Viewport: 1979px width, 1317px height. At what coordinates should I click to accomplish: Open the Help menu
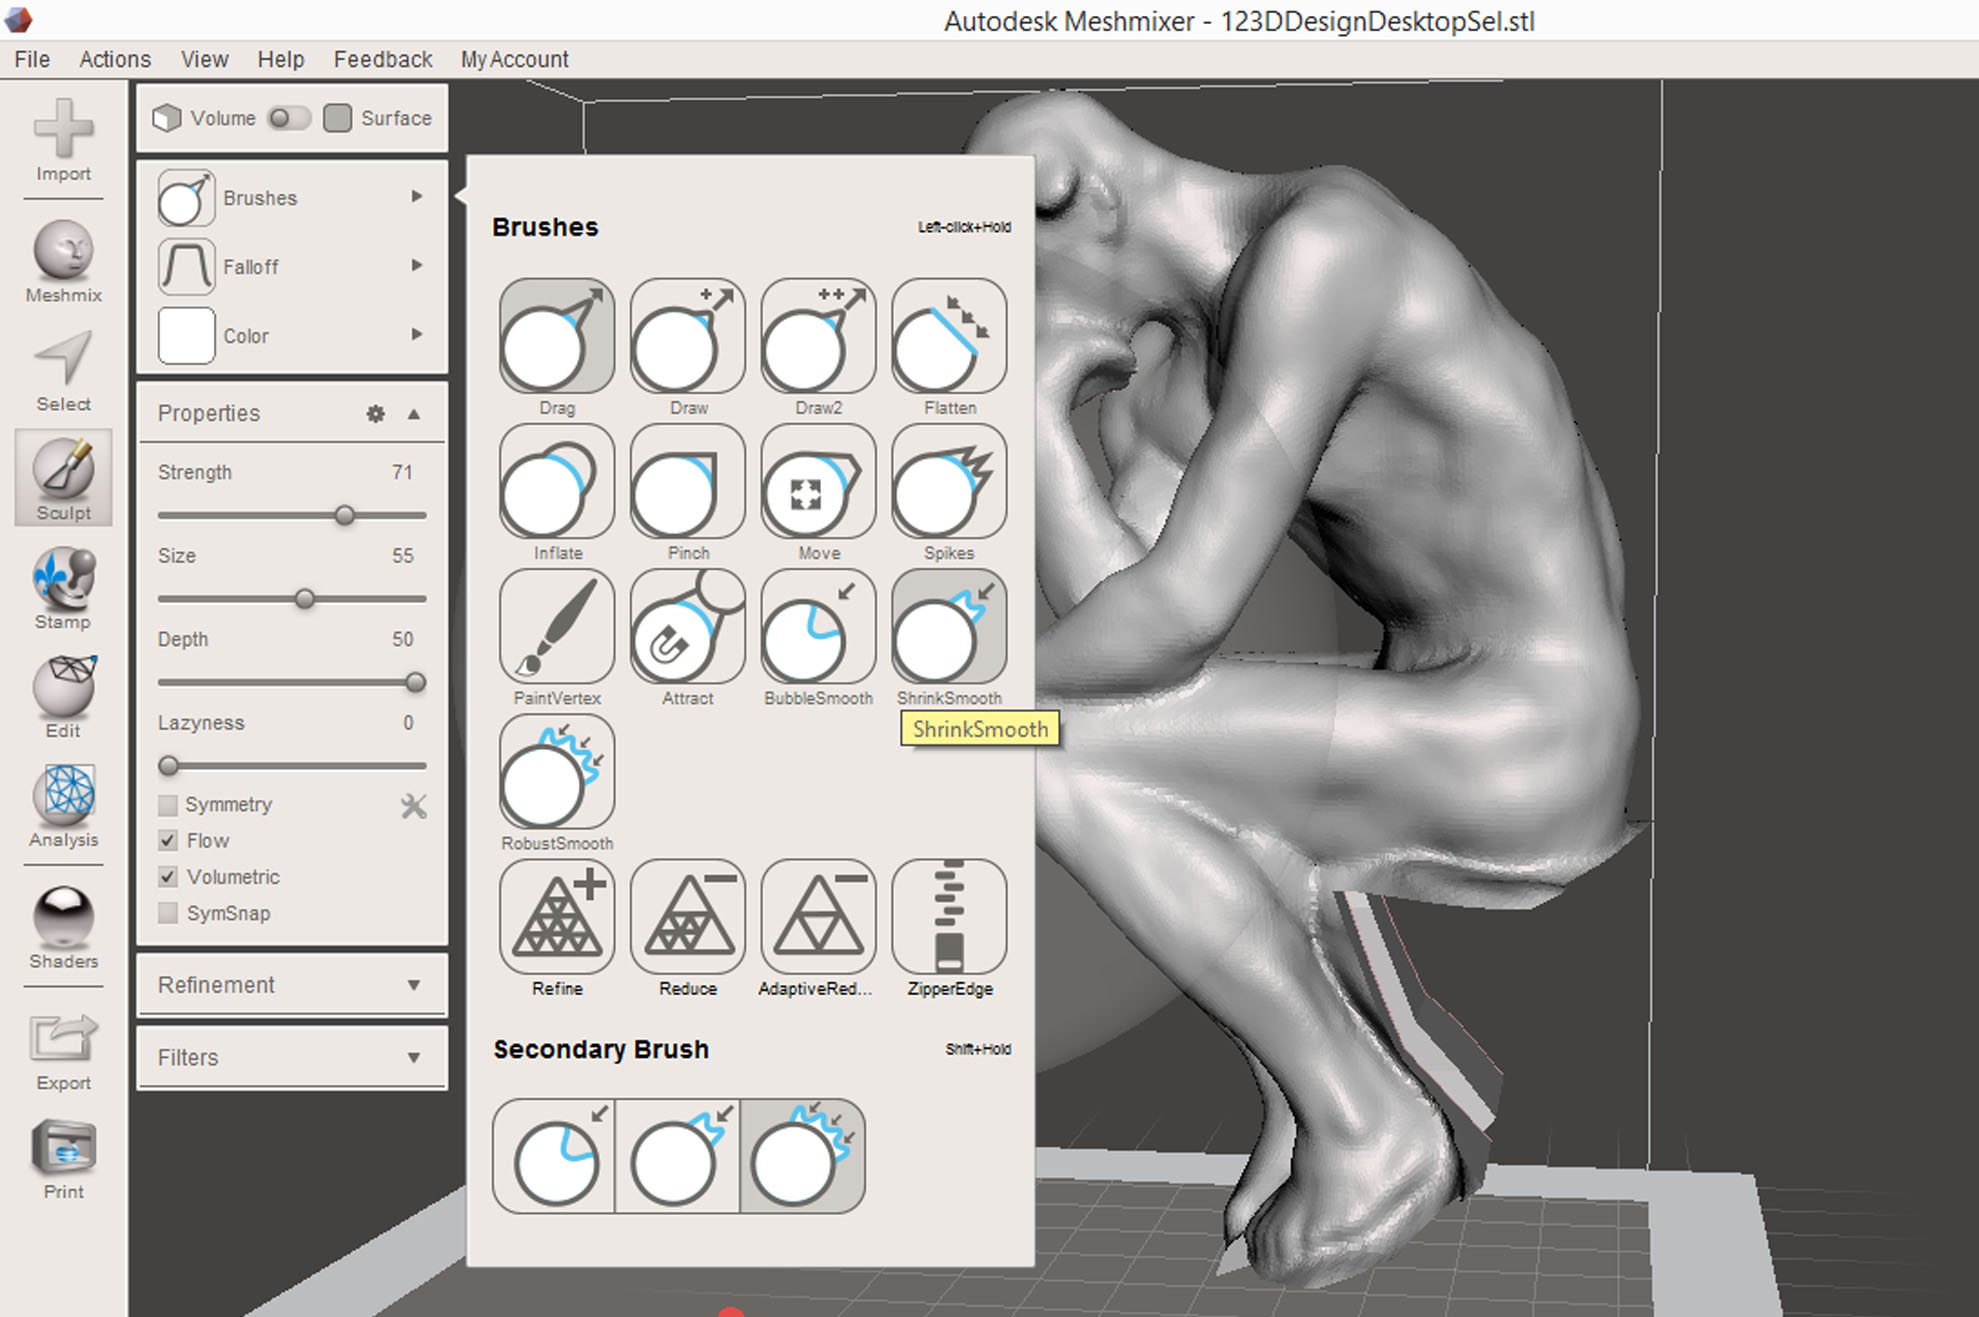pos(280,59)
